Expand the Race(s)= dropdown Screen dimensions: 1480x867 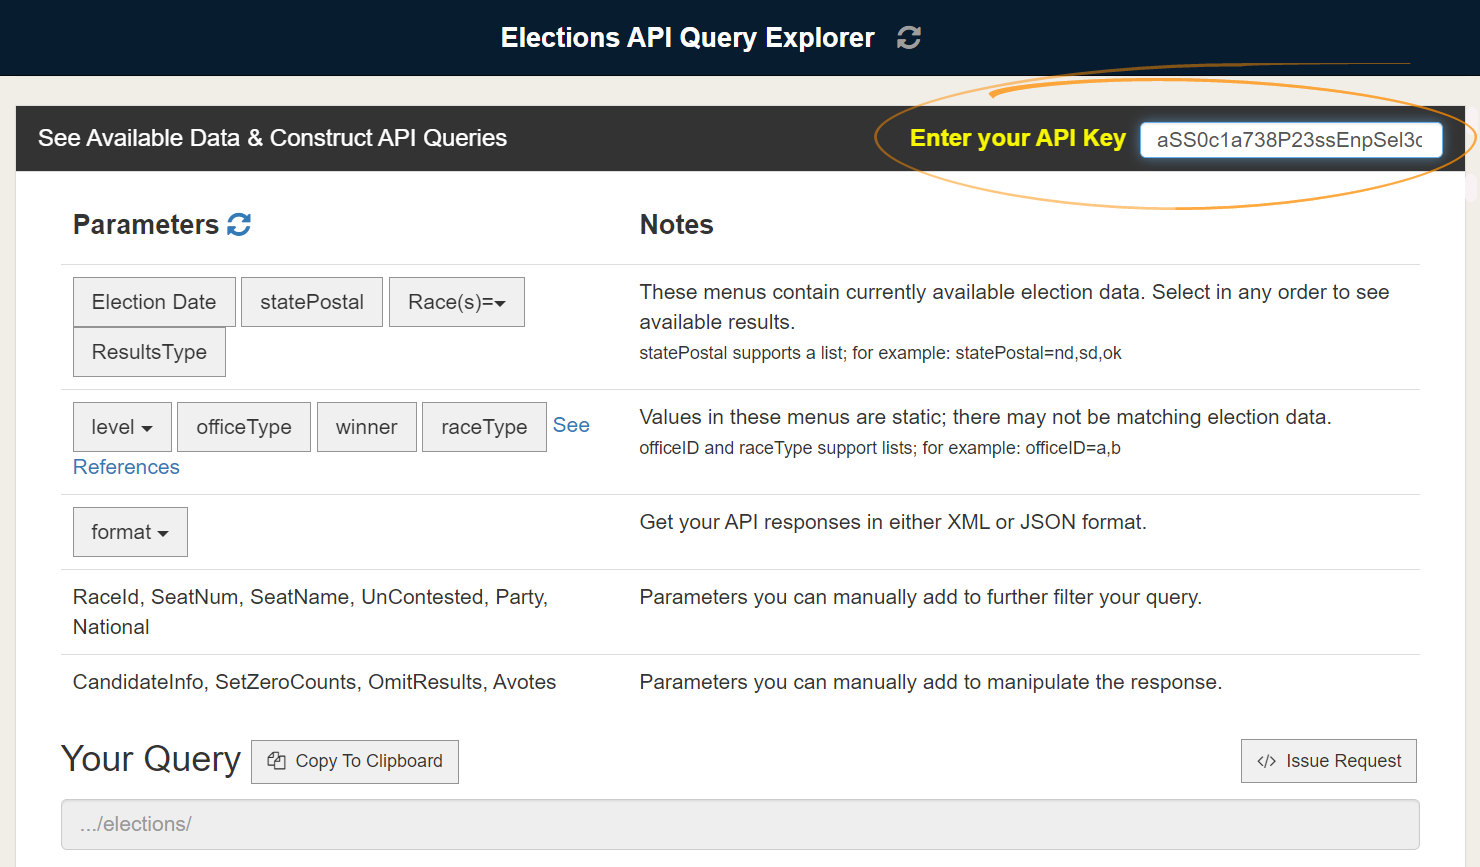(x=457, y=302)
